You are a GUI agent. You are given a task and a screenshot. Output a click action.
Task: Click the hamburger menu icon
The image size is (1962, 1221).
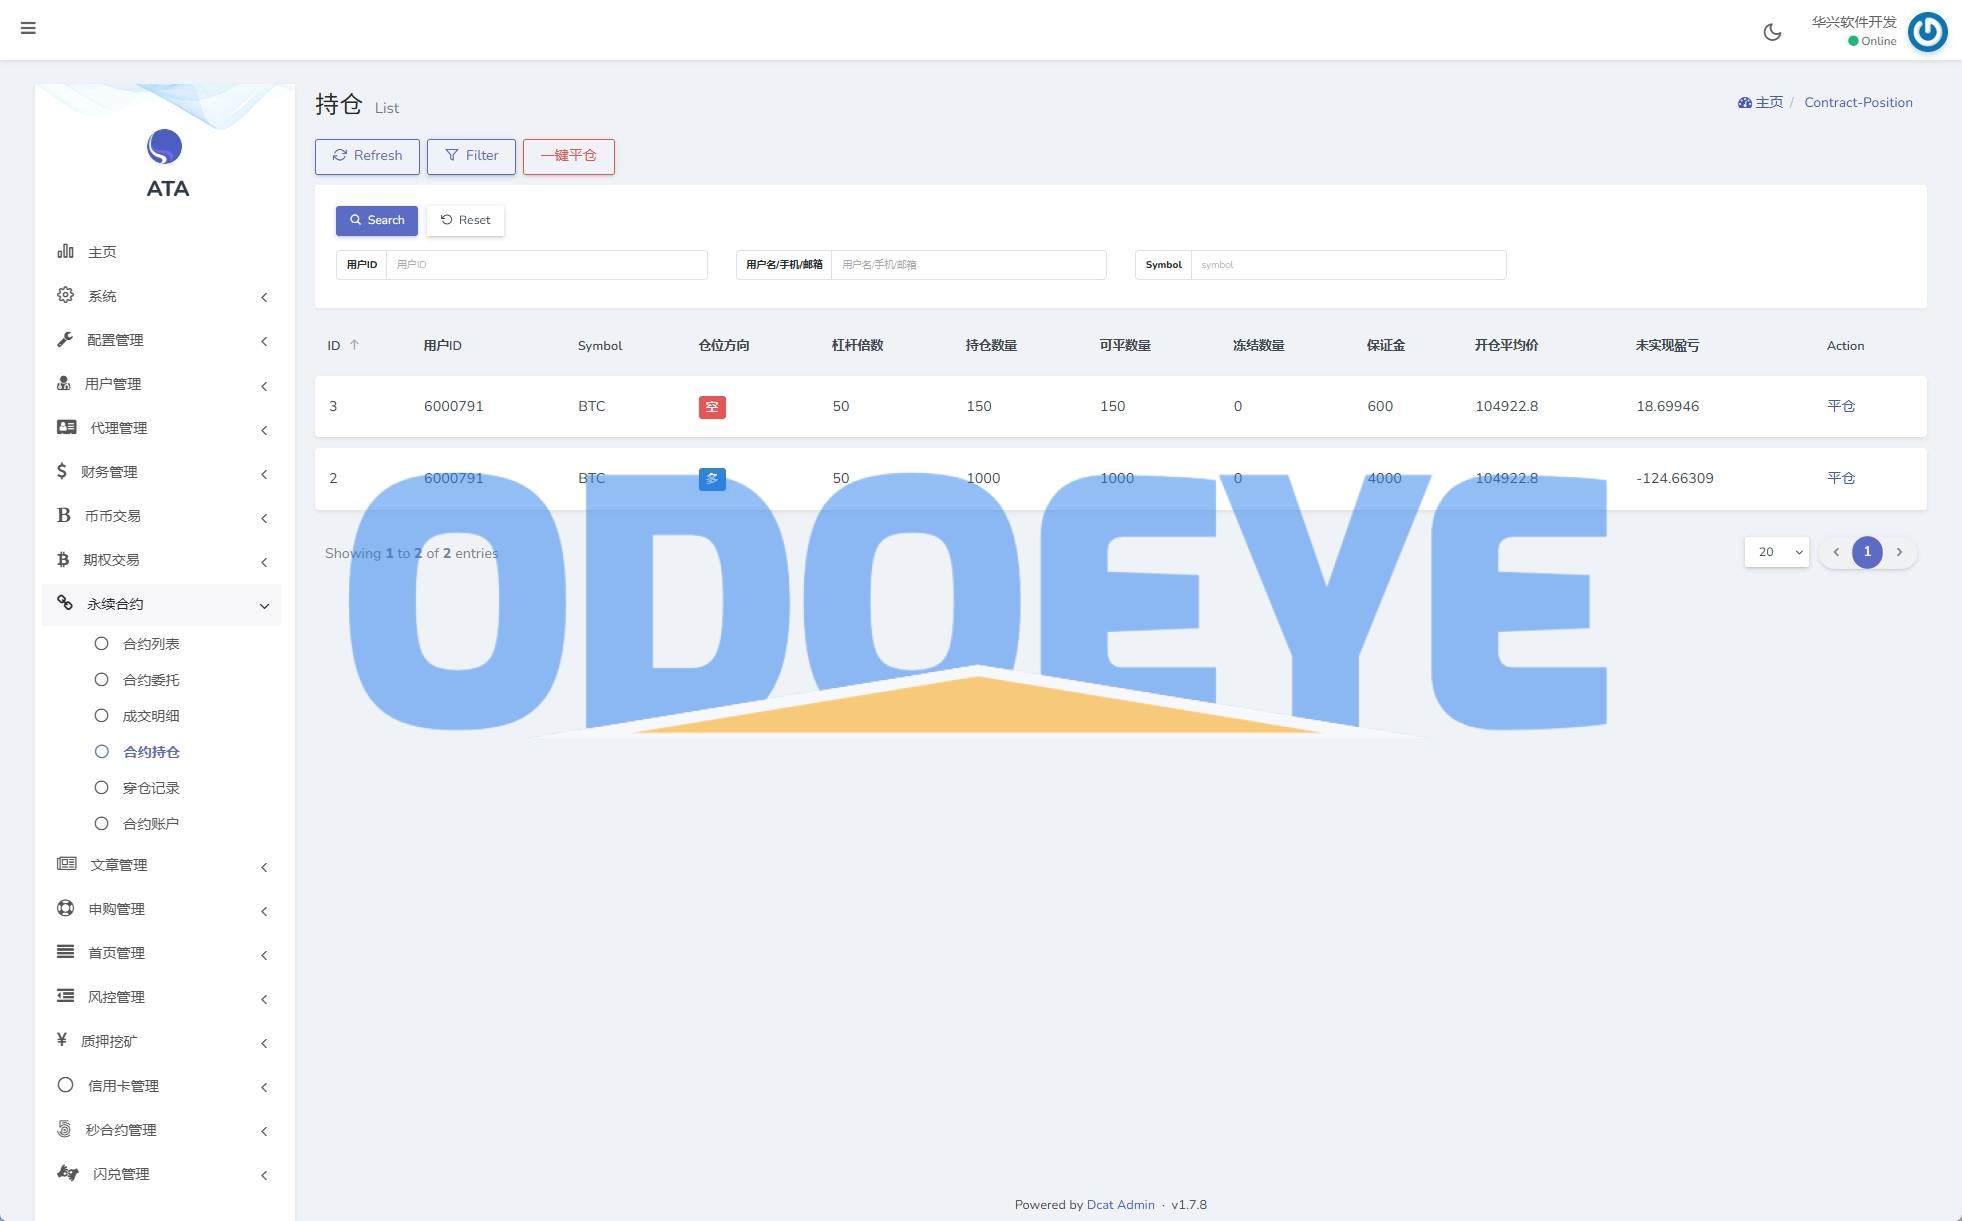click(28, 28)
